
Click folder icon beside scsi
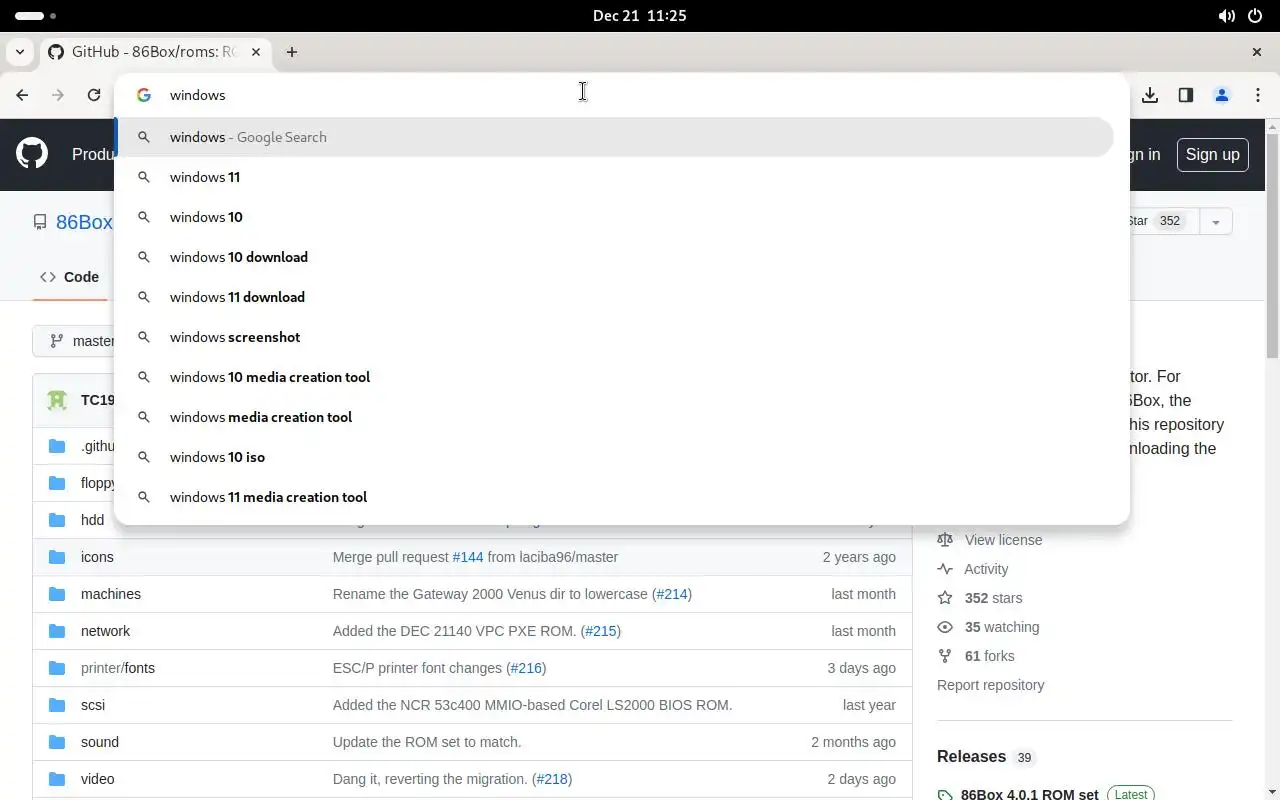57,705
